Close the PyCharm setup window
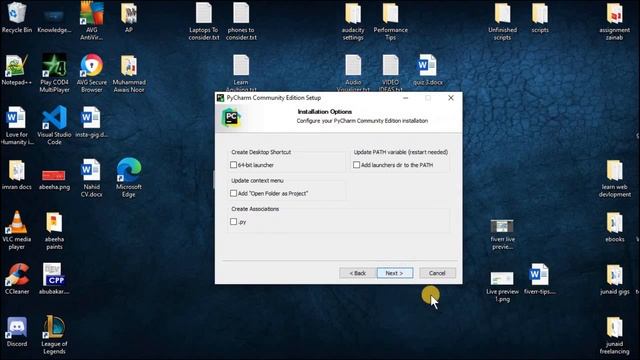 (451, 98)
